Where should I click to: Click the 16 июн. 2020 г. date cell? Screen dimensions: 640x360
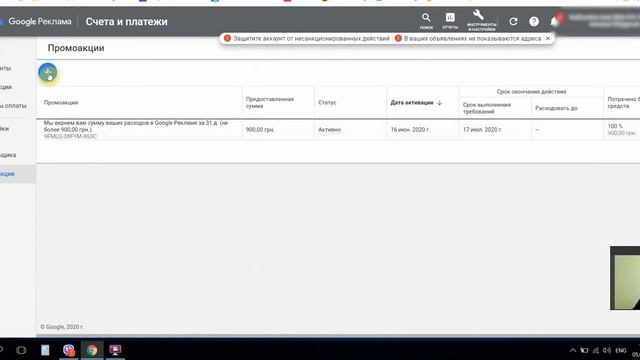[x=410, y=129]
